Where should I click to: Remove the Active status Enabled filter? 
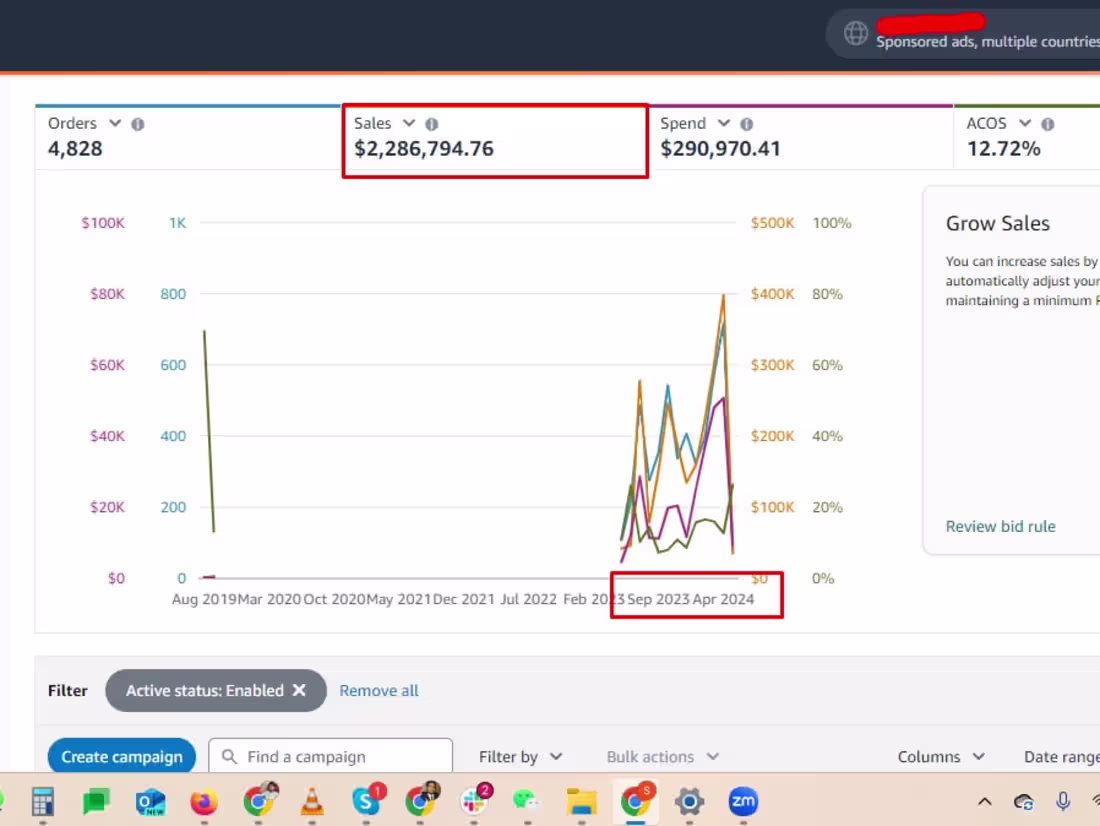tap(300, 691)
